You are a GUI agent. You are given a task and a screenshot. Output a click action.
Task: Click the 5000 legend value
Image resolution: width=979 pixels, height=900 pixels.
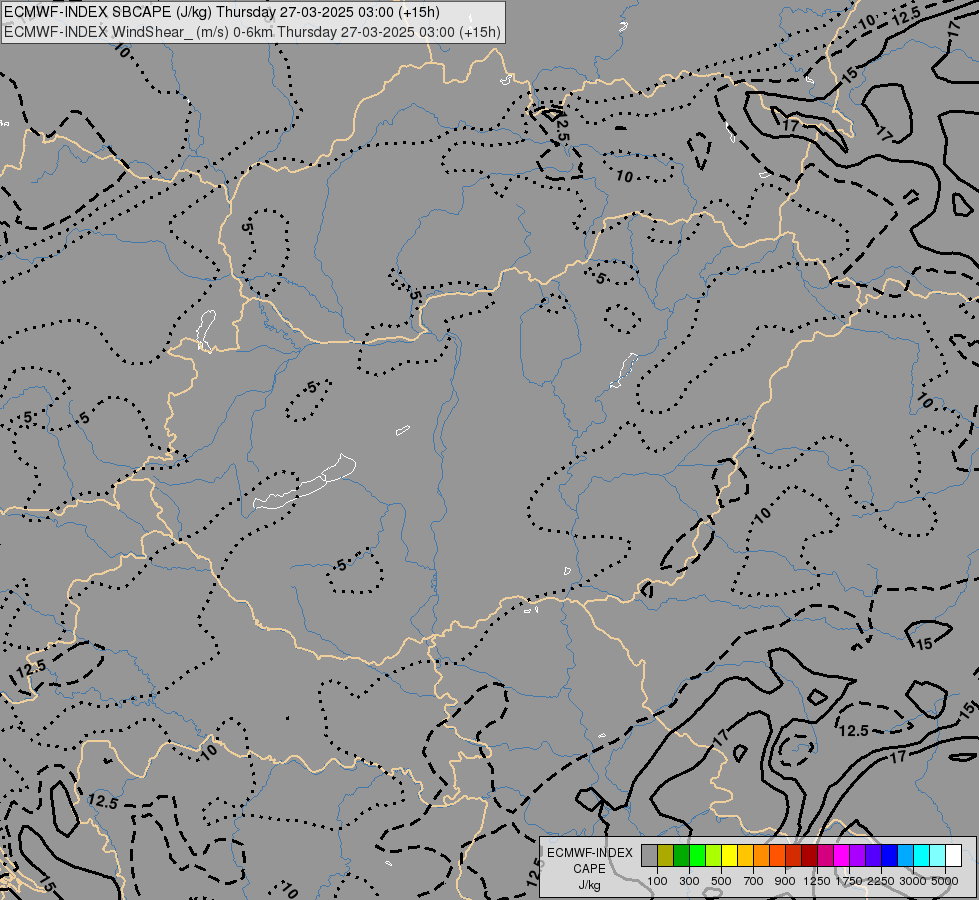(x=945, y=881)
